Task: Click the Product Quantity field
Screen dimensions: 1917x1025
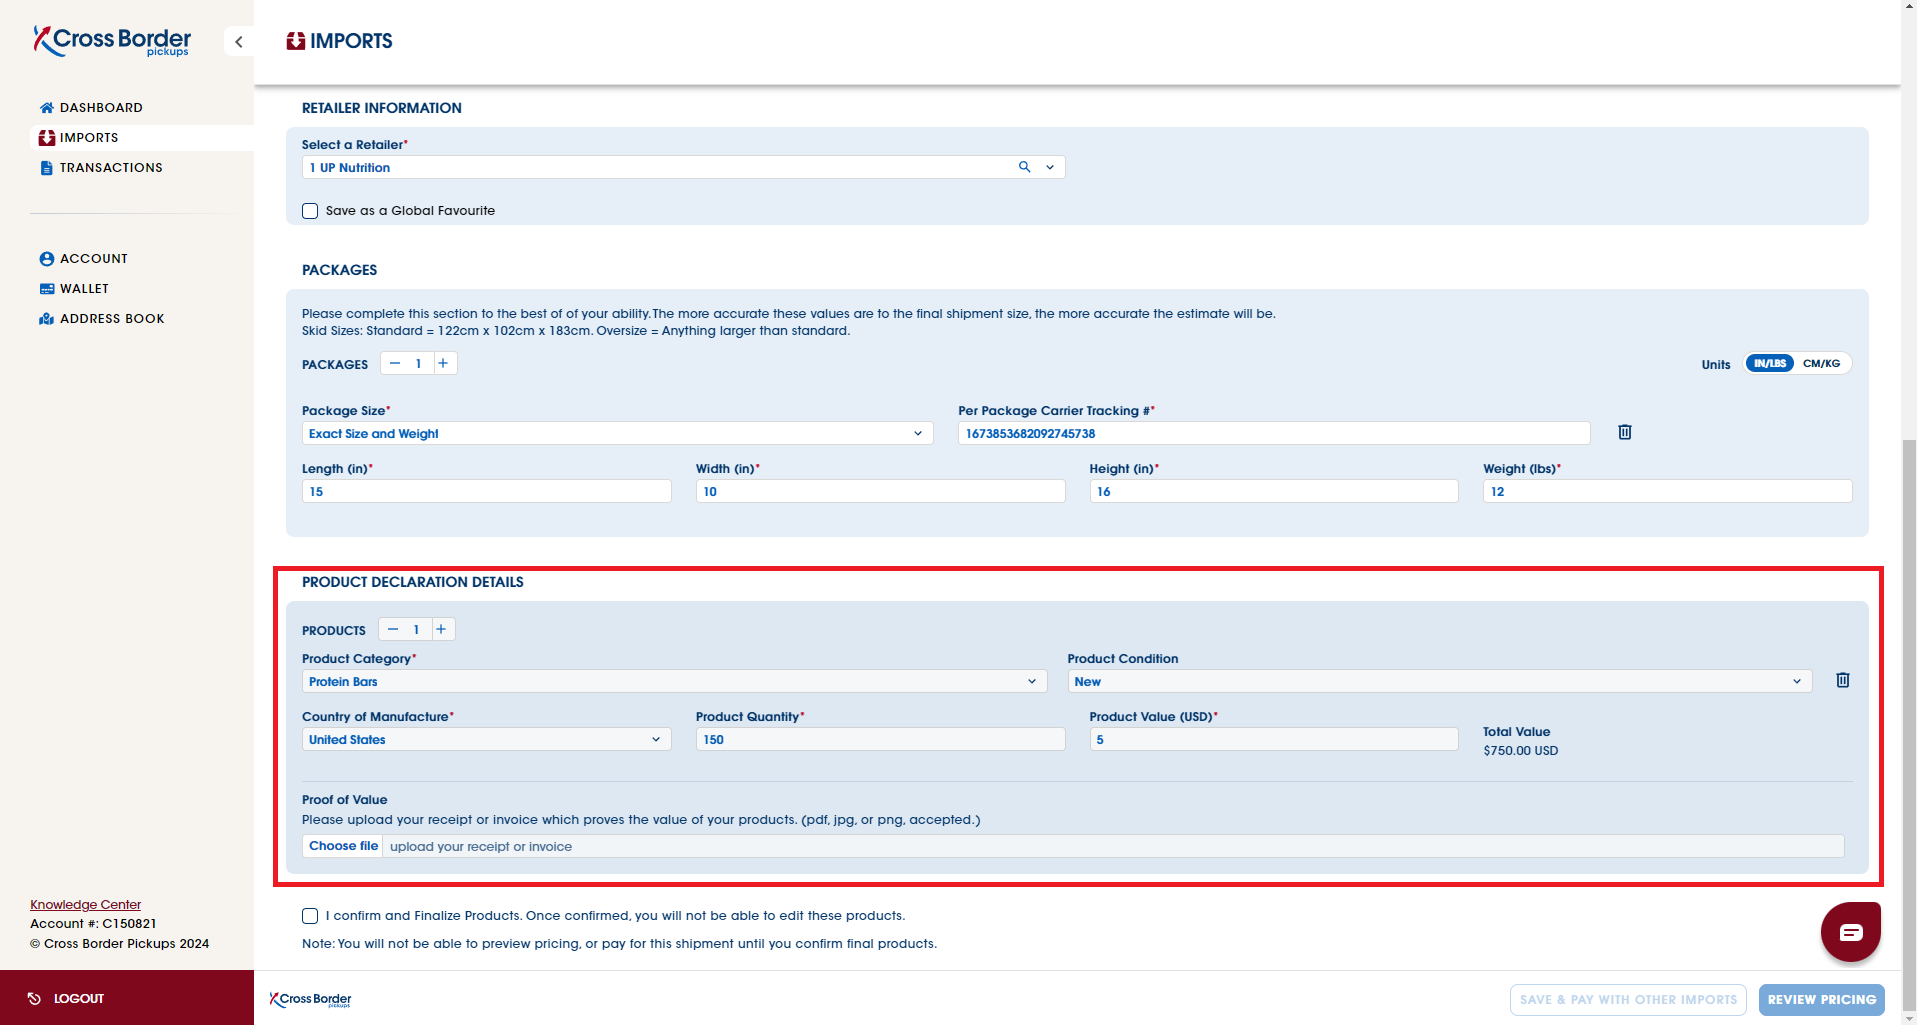Action: pyautogui.click(x=880, y=739)
